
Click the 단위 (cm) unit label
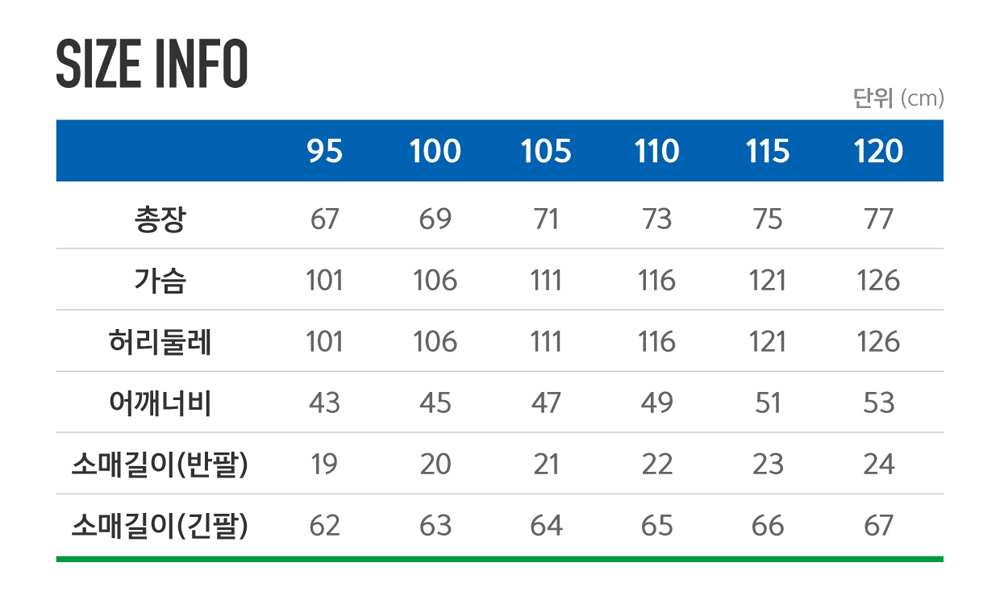899,98
